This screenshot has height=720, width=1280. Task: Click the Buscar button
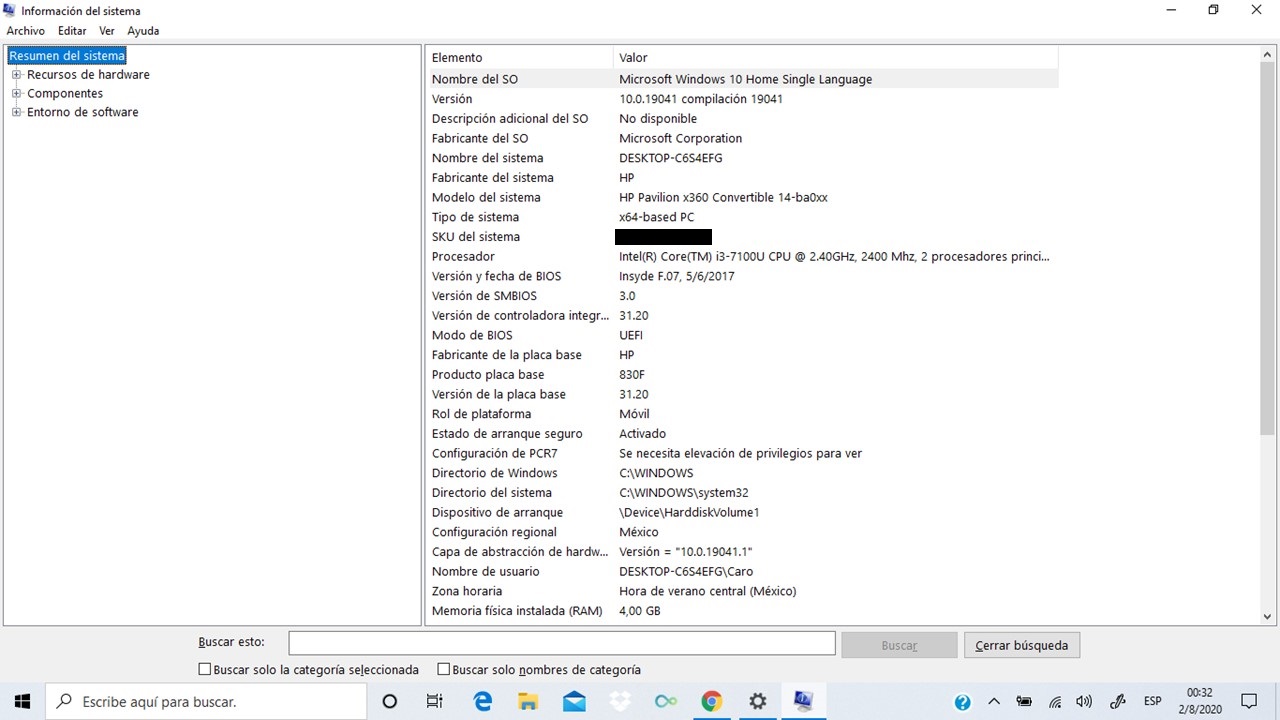pos(899,645)
